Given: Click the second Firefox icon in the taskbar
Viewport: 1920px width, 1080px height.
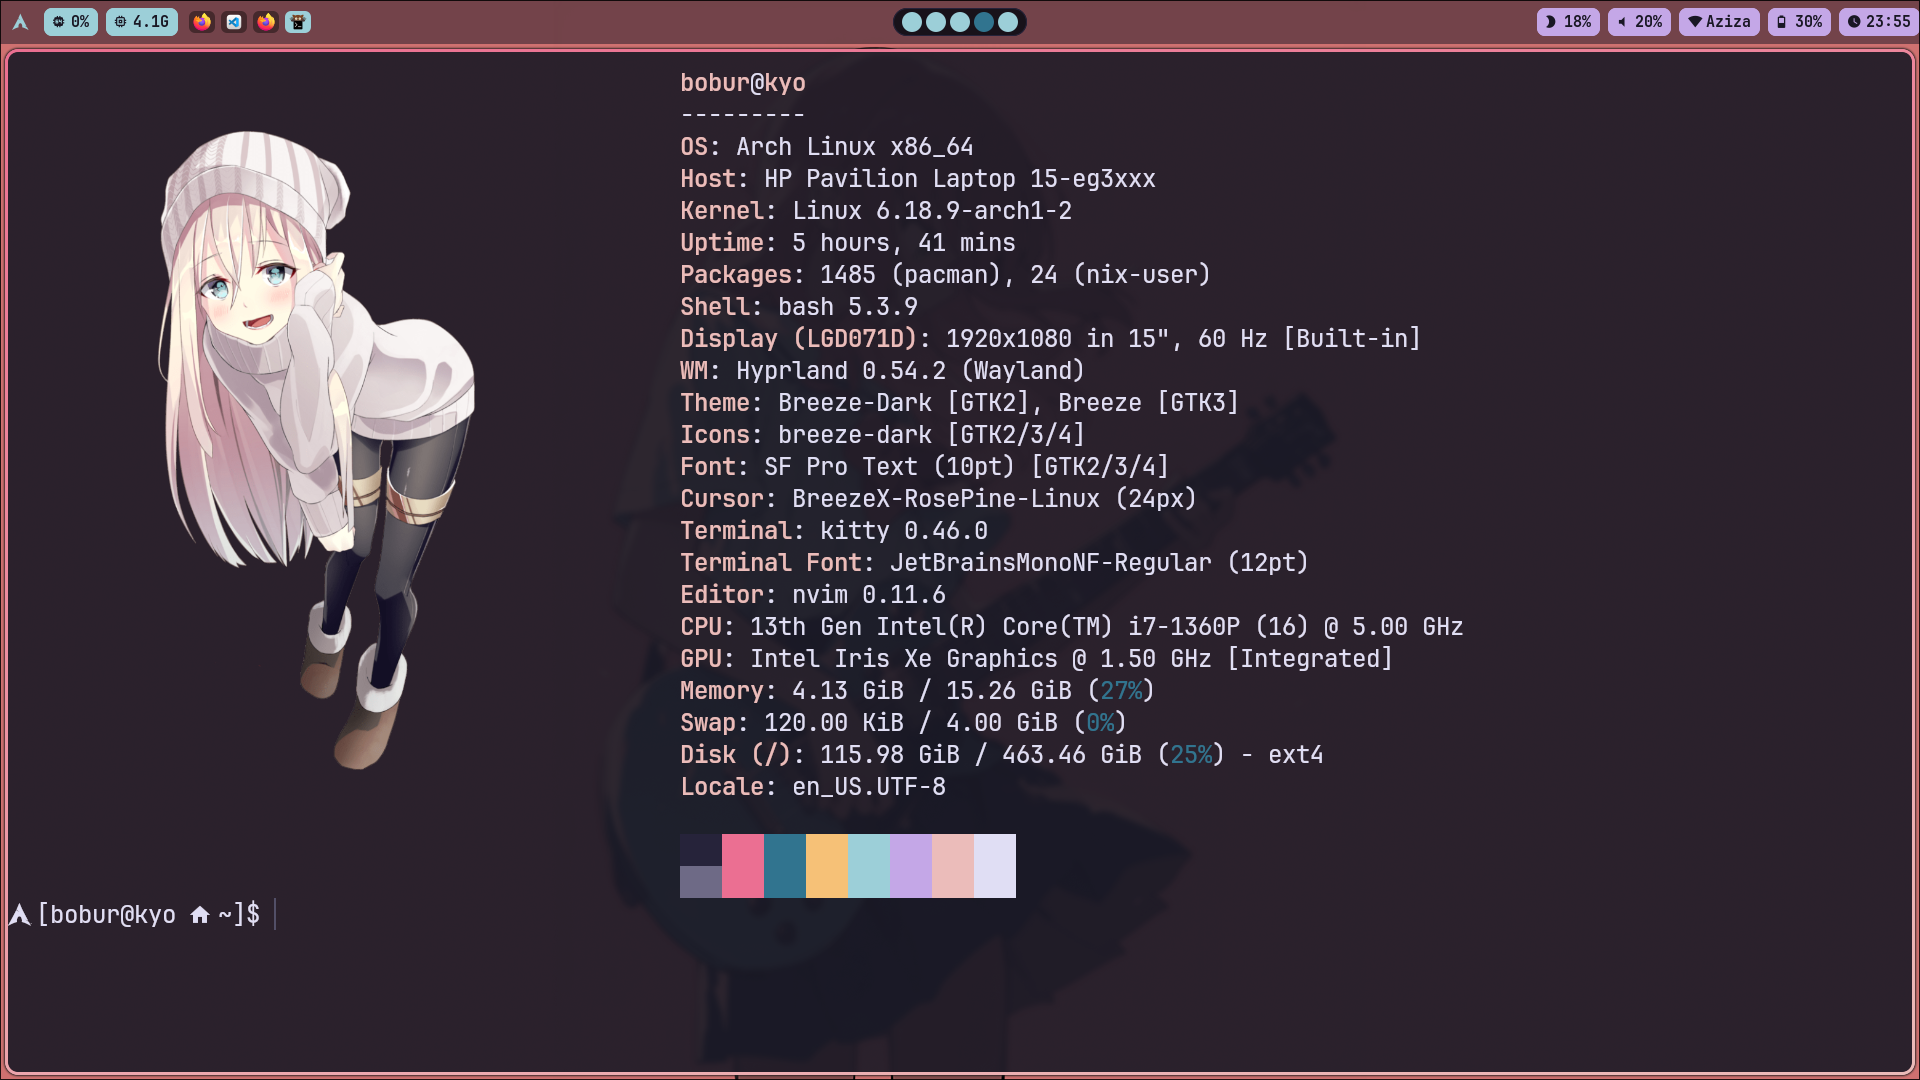Looking at the screenshot, I should point(266,22).
